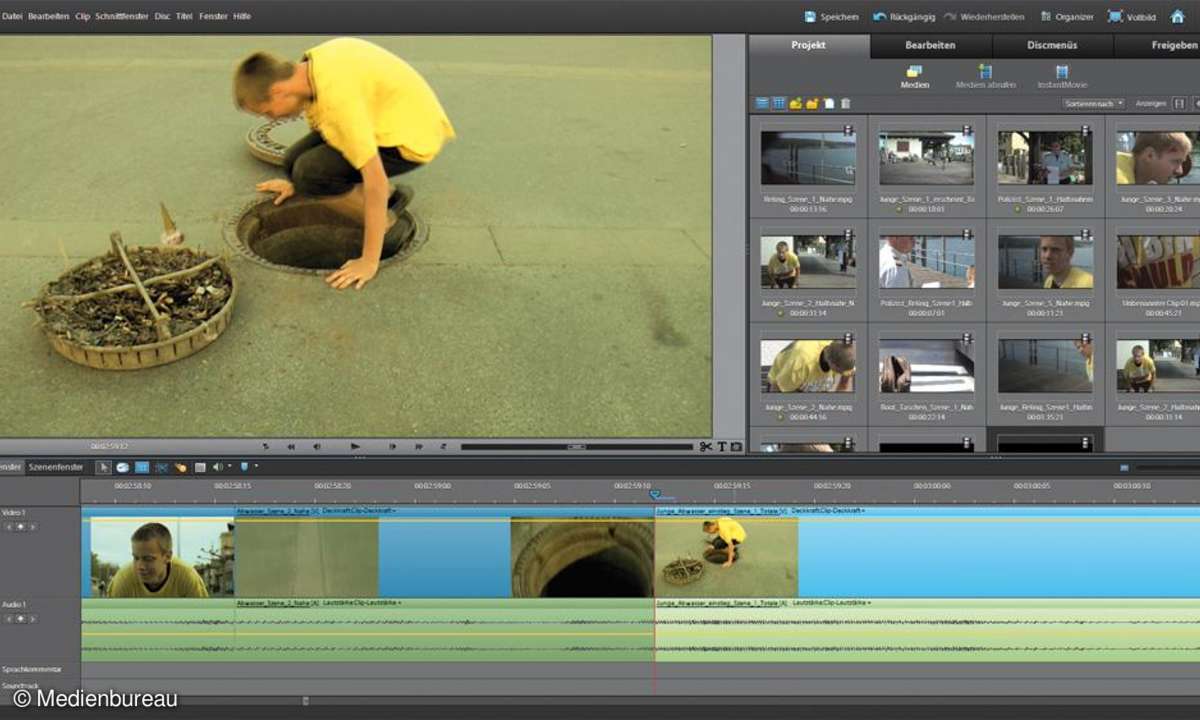Click the grey square icon in timeline toolbar

click(x=200, y=467)
